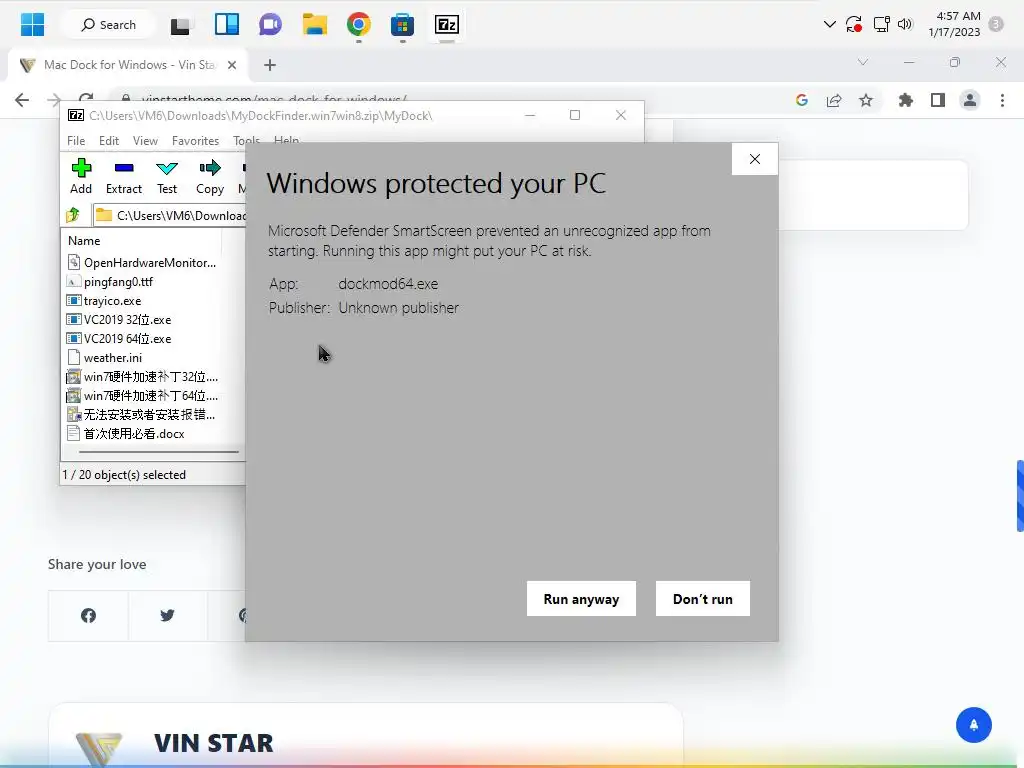Open the Favorites menu in 7-Zip
1024x768 pixels.
tap(195, 140)
